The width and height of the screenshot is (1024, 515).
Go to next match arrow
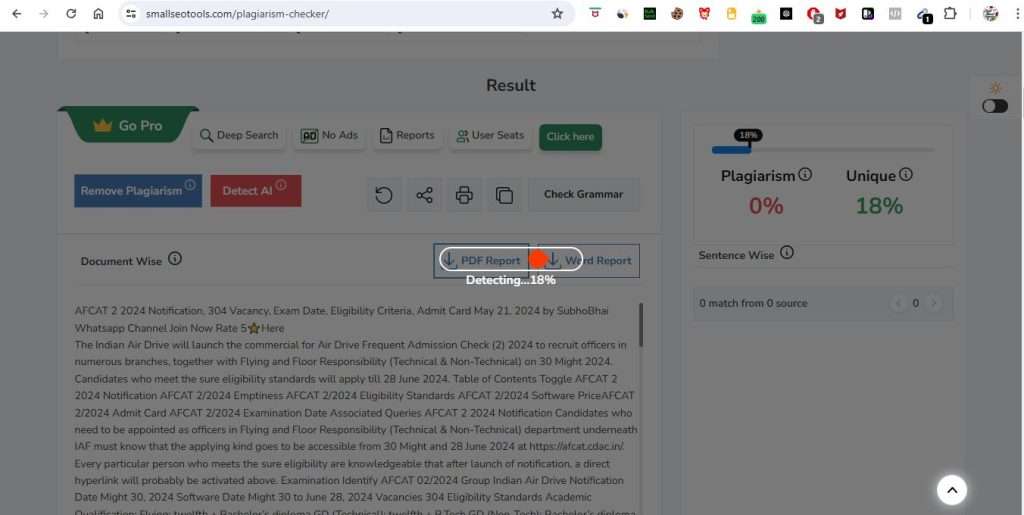click(934, 303)
